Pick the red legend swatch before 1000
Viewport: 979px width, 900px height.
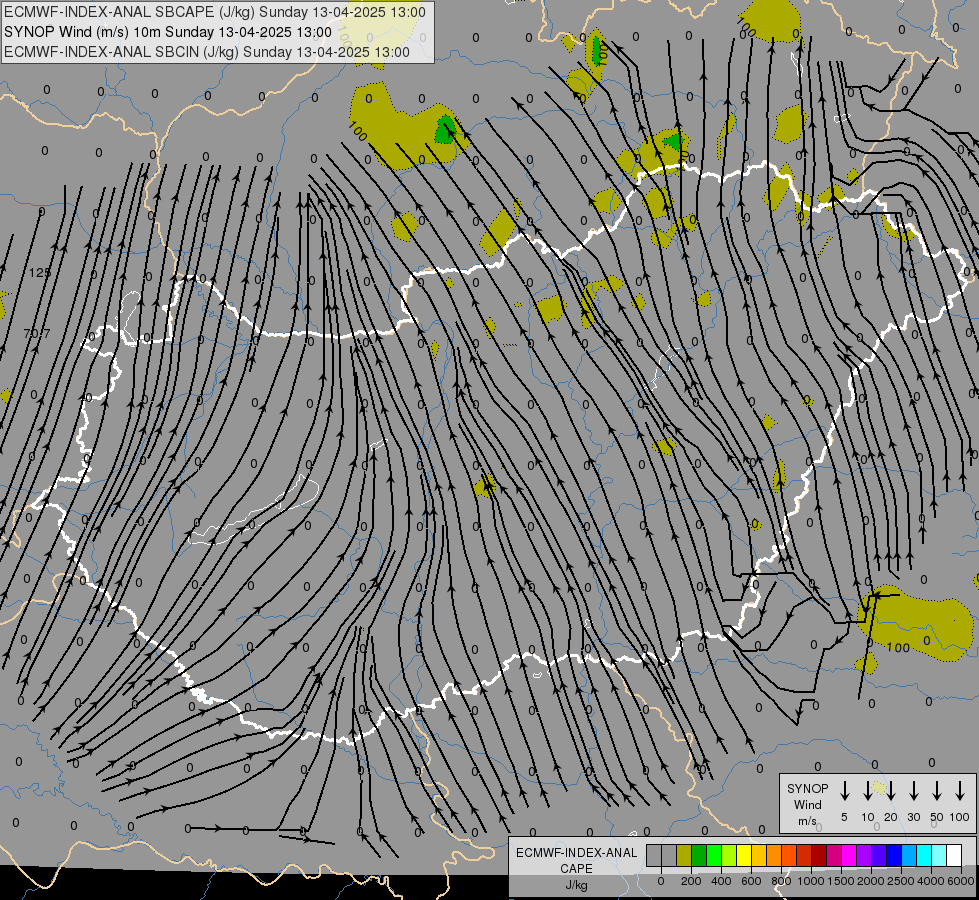804,855
